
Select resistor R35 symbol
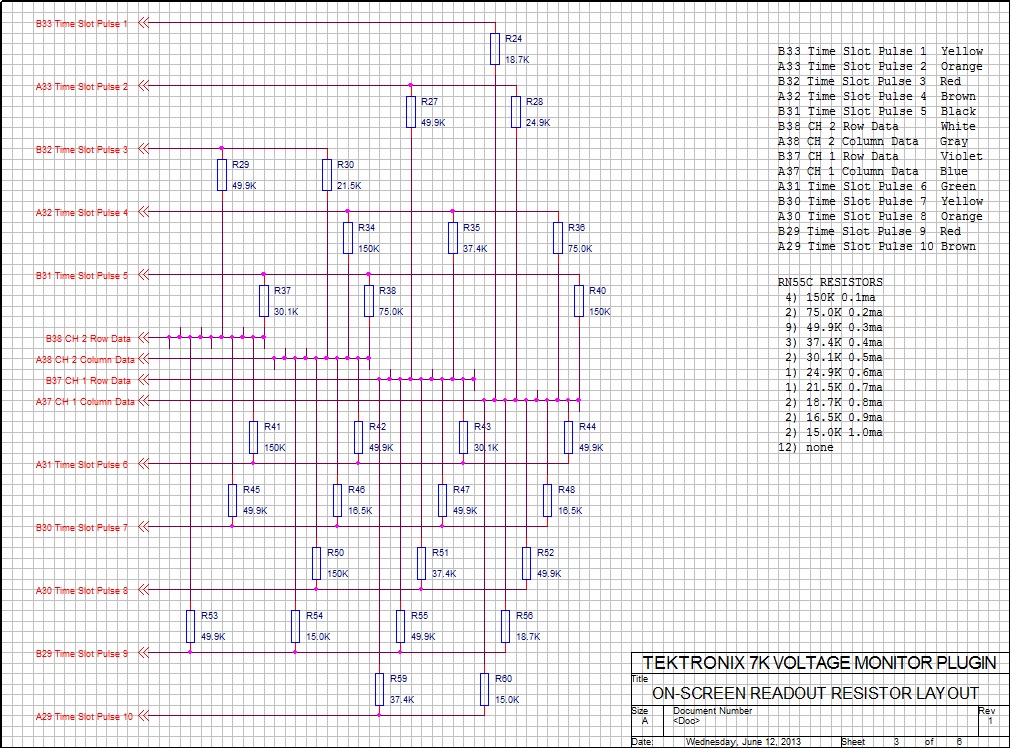tap(453, 238)
